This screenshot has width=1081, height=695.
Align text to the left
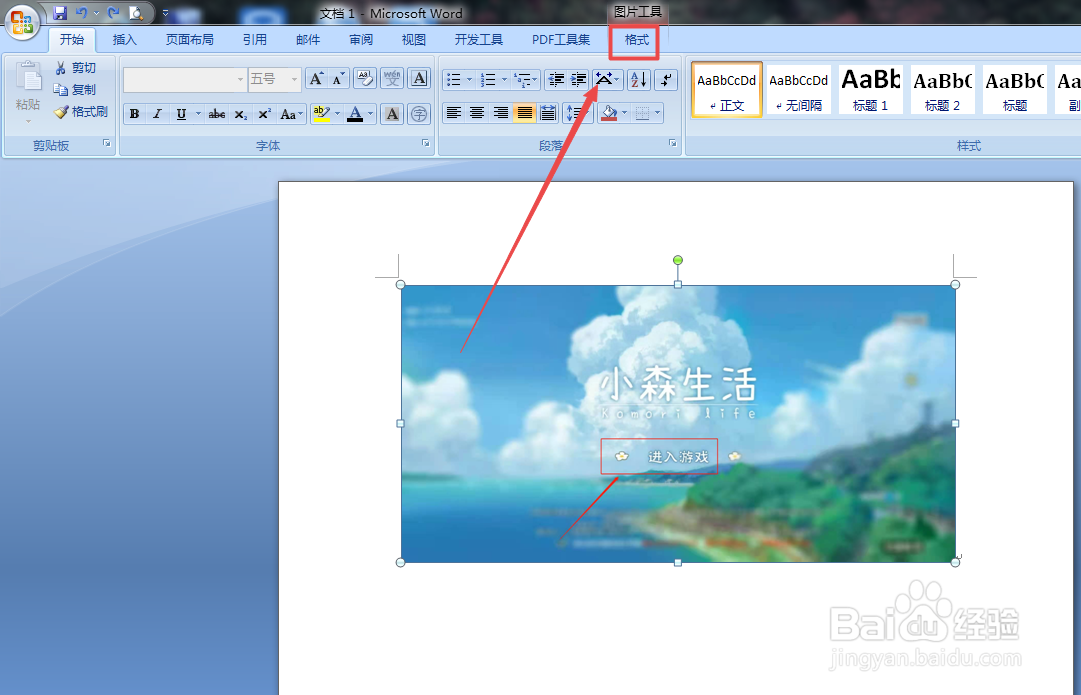tap(454, 112)
